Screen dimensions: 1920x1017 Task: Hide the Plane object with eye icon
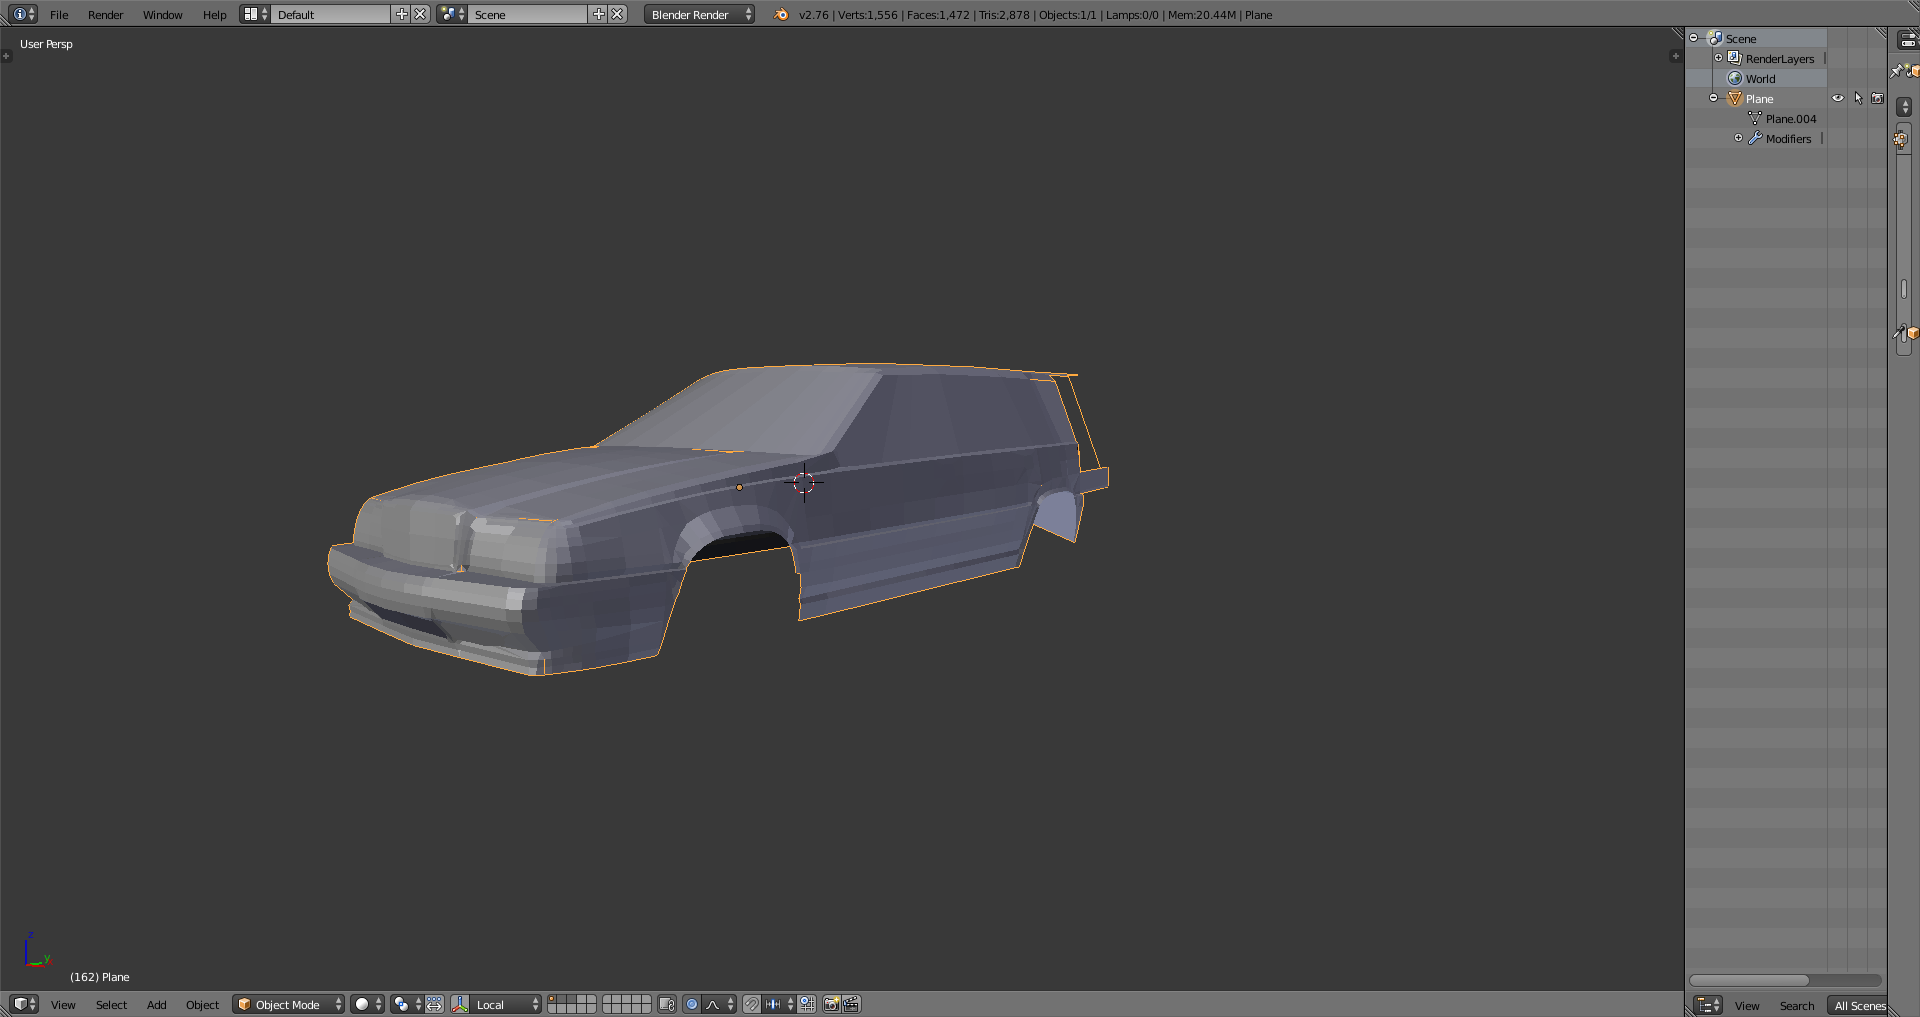coord(1838,99)
